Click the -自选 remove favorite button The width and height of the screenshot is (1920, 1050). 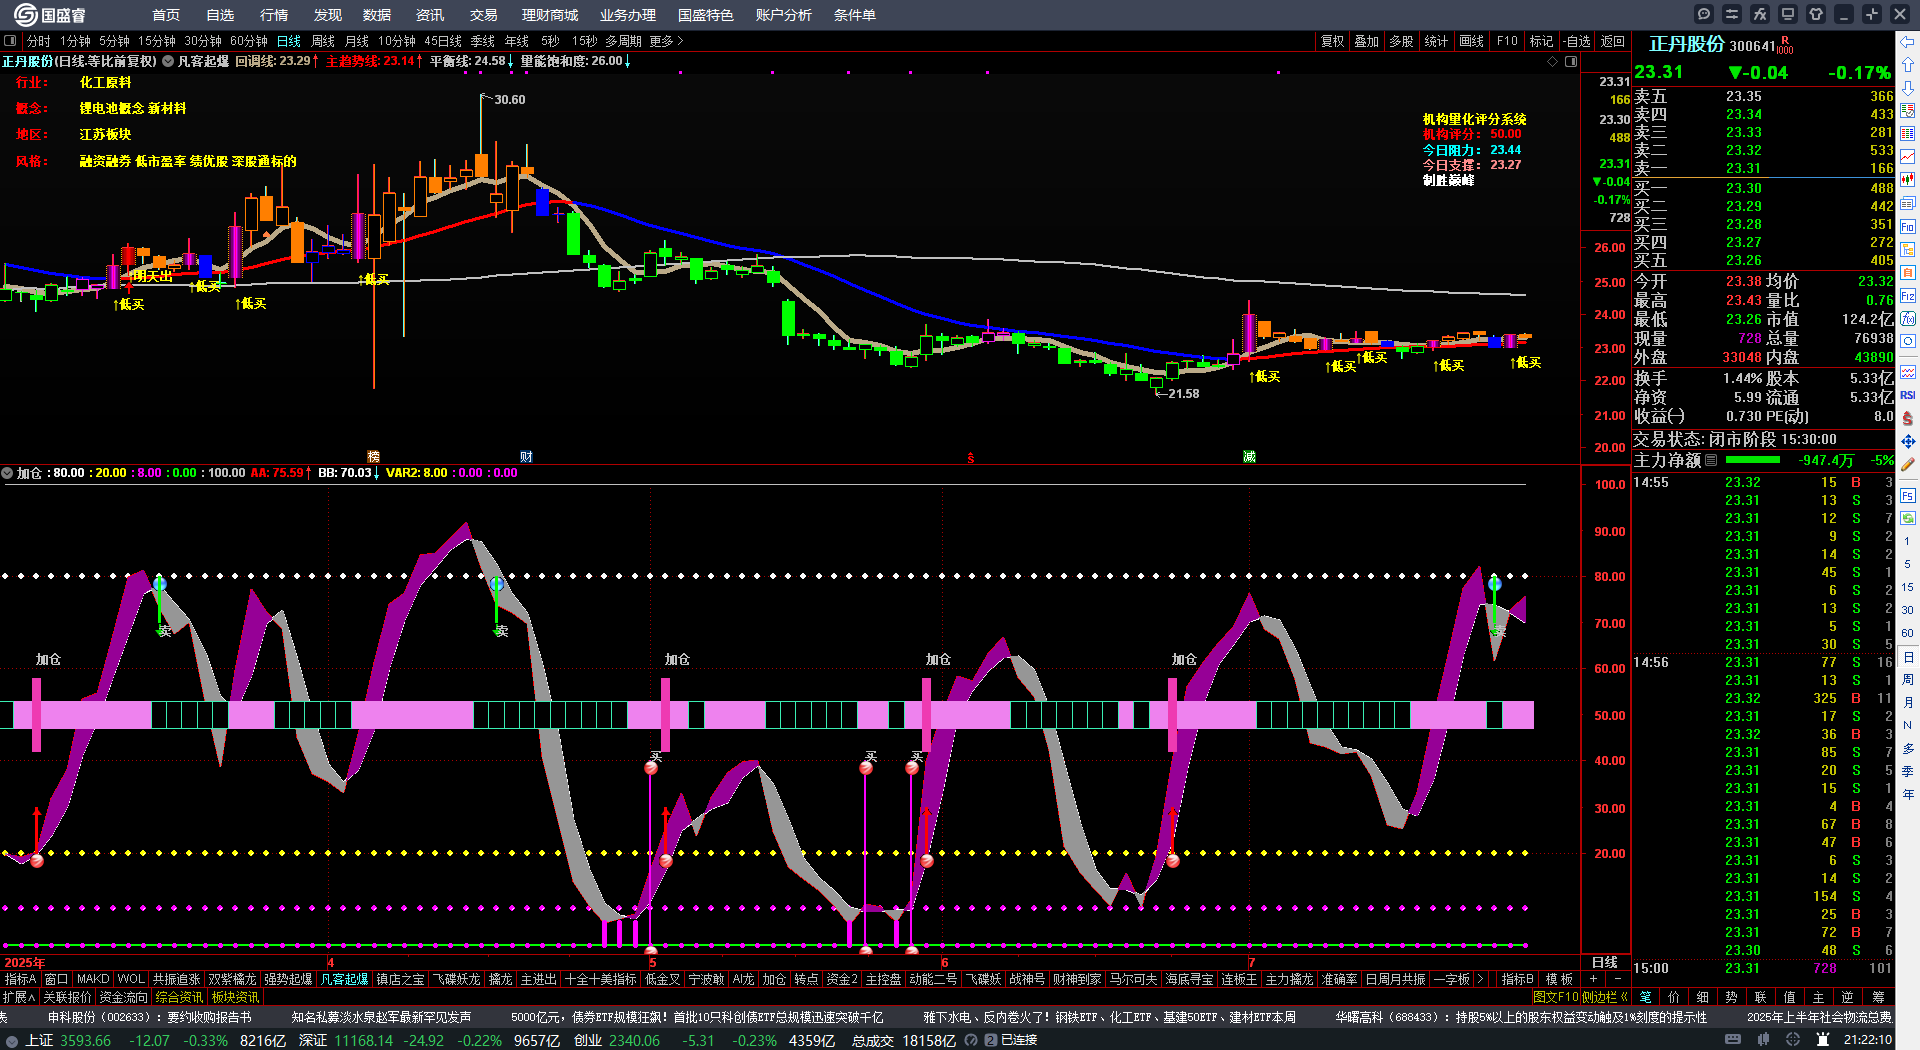(x=1577, y=41)
